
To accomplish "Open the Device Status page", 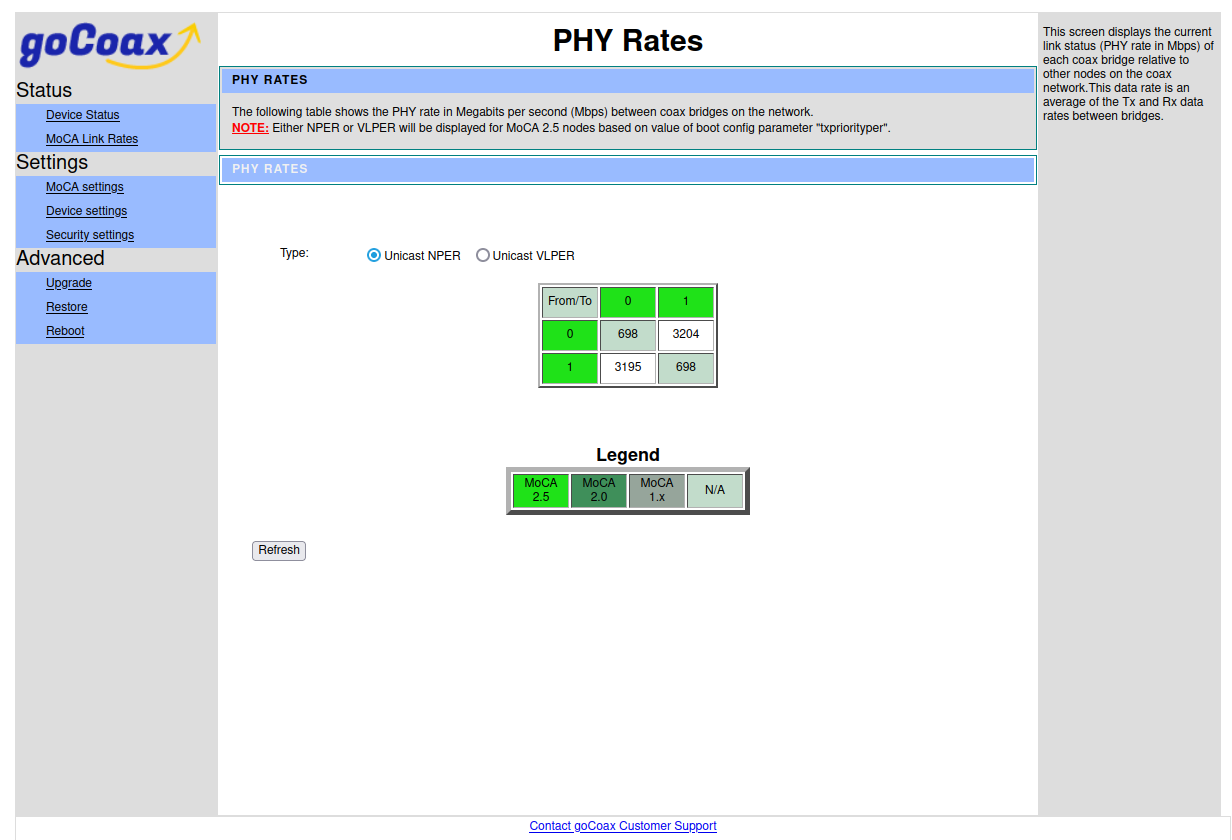I will 82,115.
